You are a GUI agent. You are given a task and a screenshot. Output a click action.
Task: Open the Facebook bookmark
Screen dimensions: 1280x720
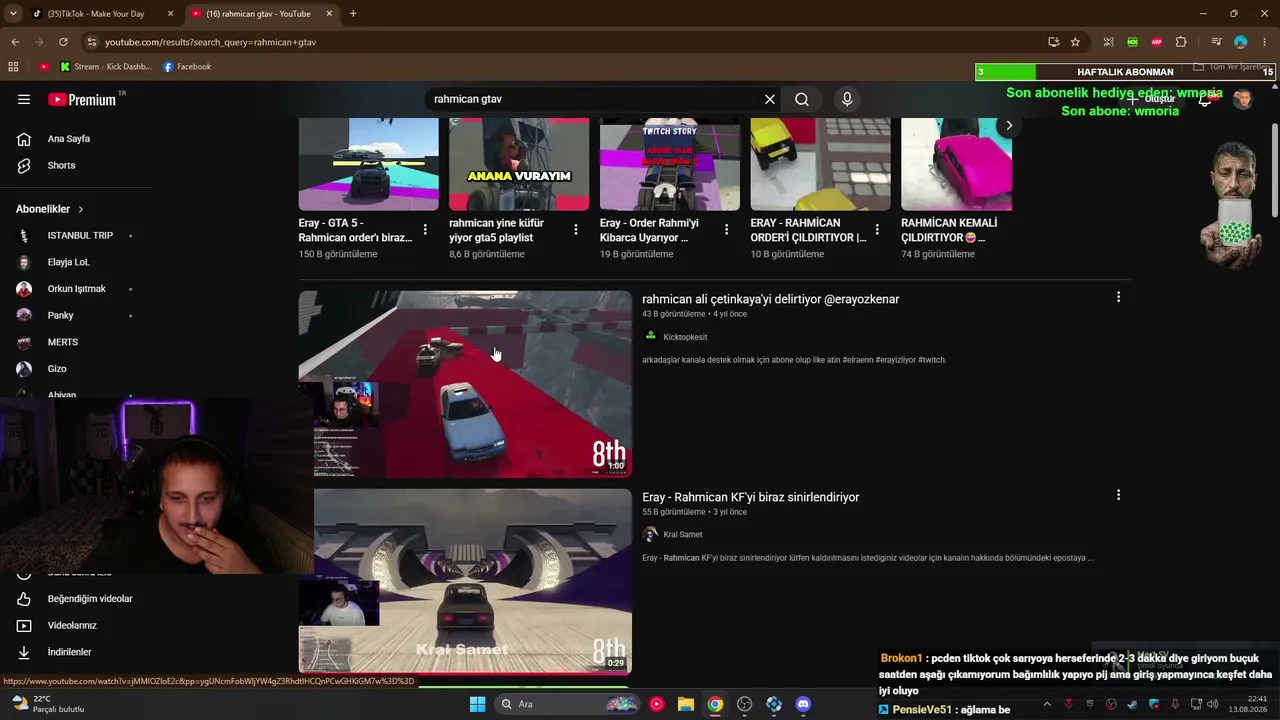pos(187,67)
